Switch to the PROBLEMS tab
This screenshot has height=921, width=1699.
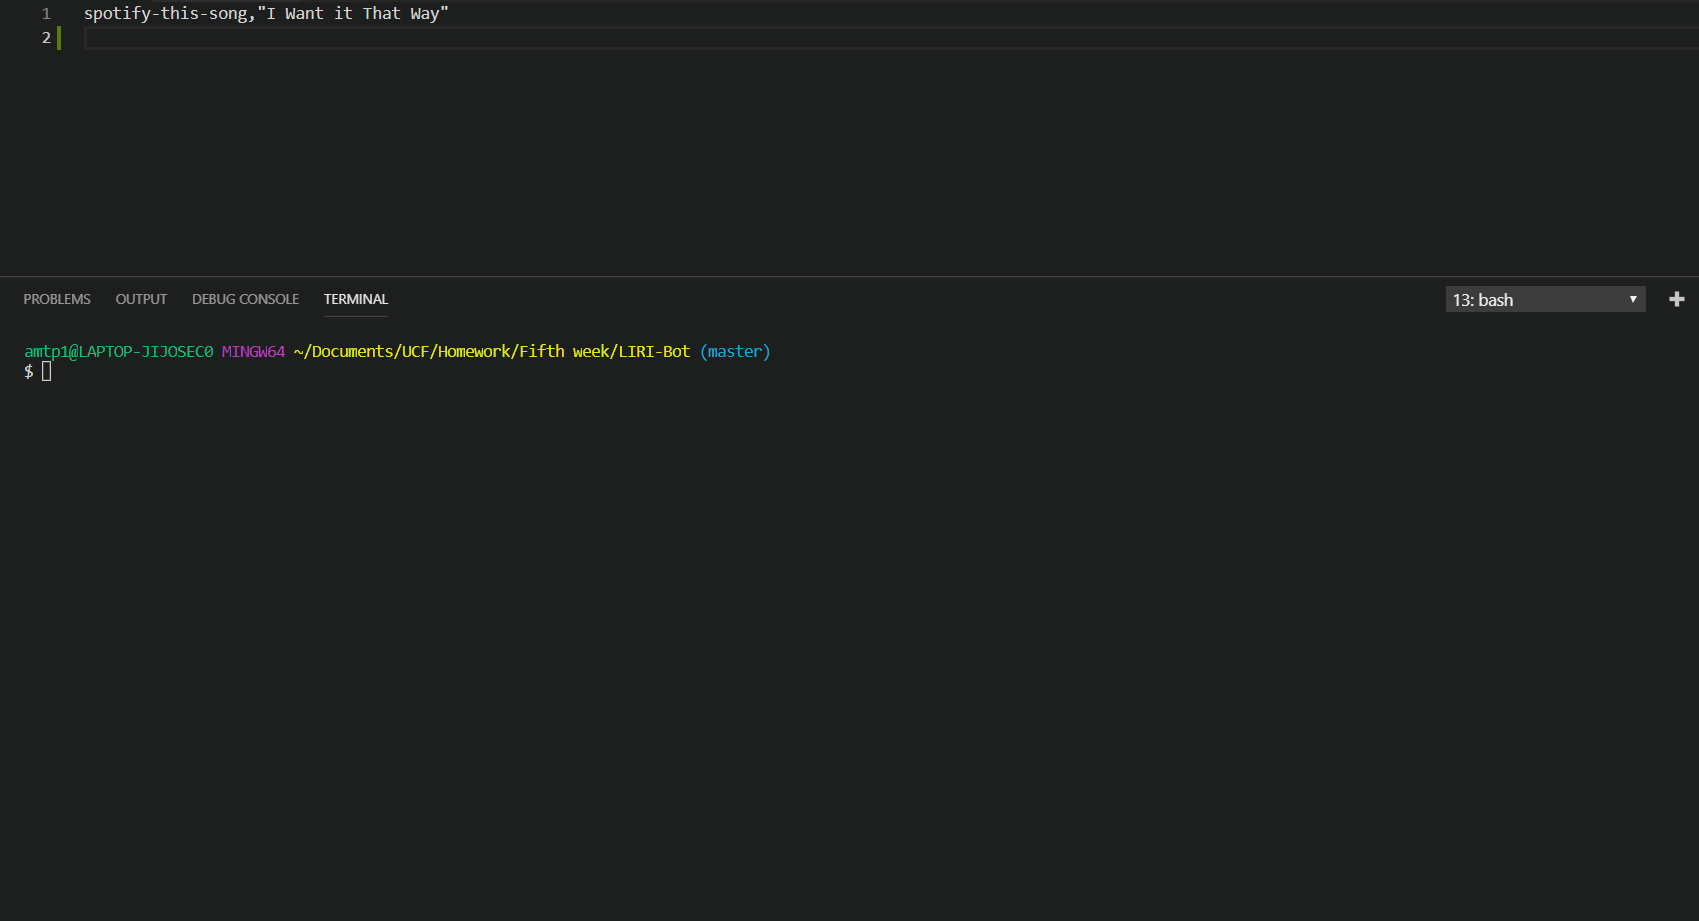(57, 299)
